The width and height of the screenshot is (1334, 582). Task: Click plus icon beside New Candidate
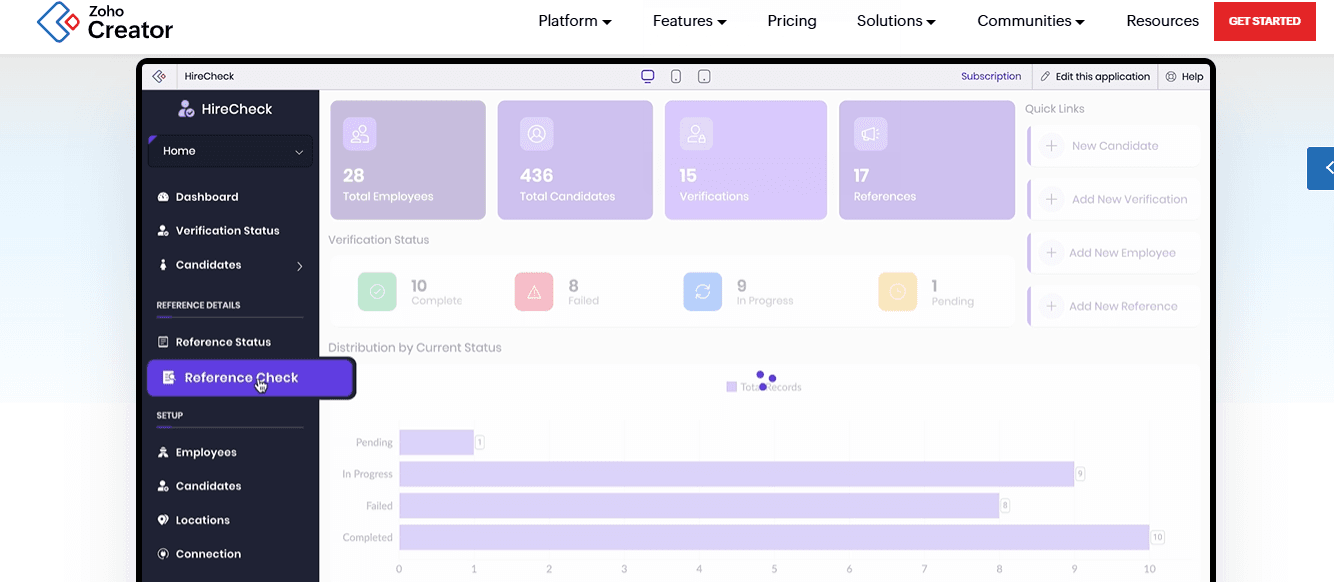pyautogui.click(x=1052, y=146)
